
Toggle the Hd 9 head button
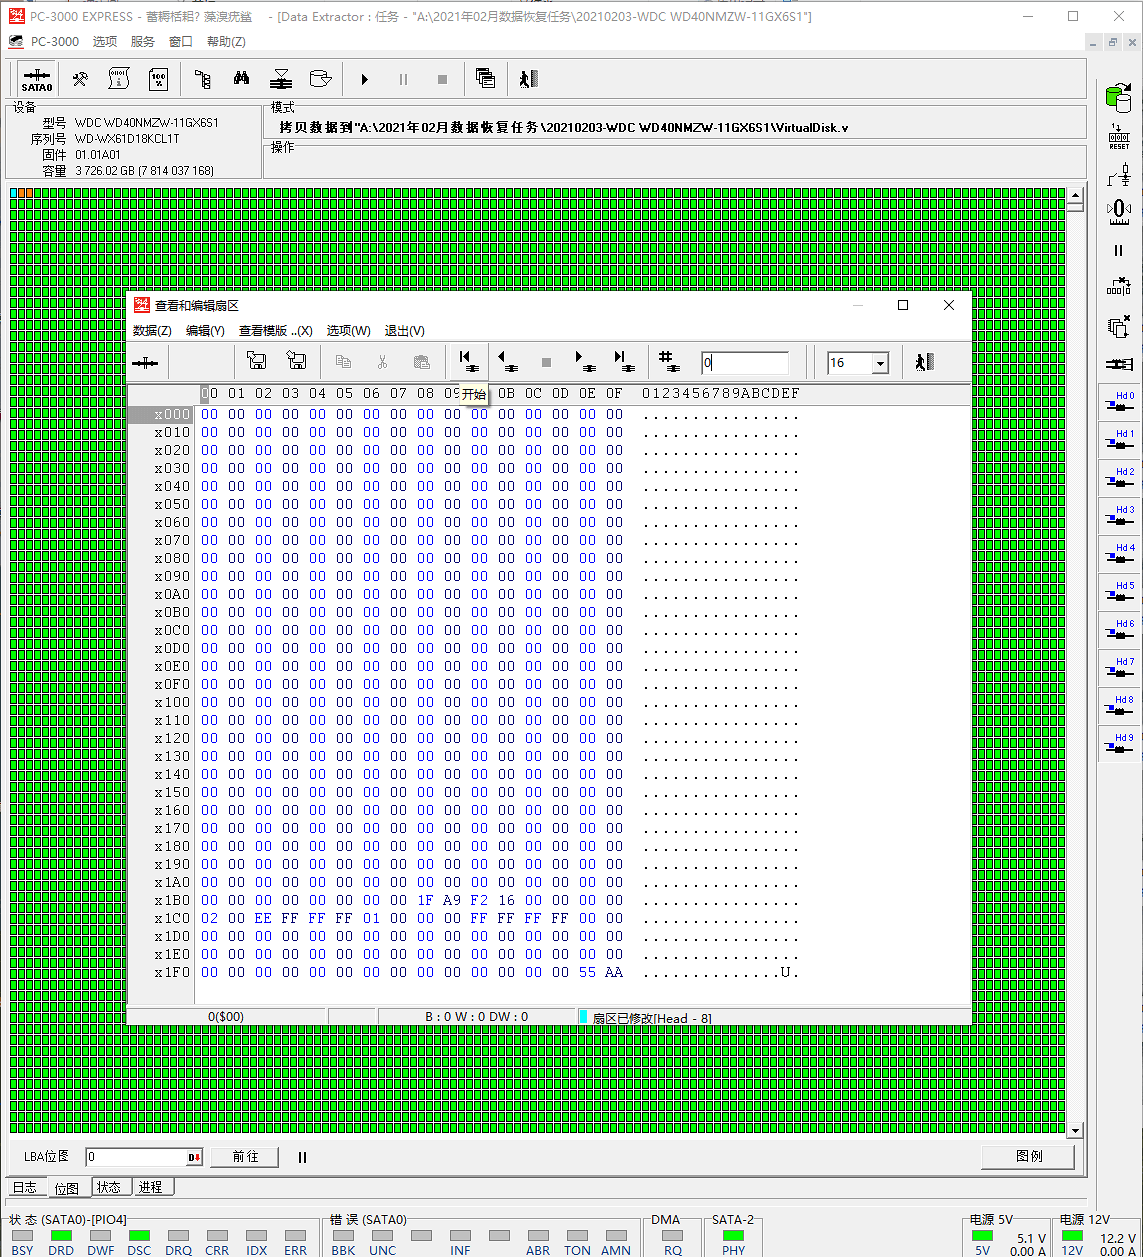(x=1119, y=744)
